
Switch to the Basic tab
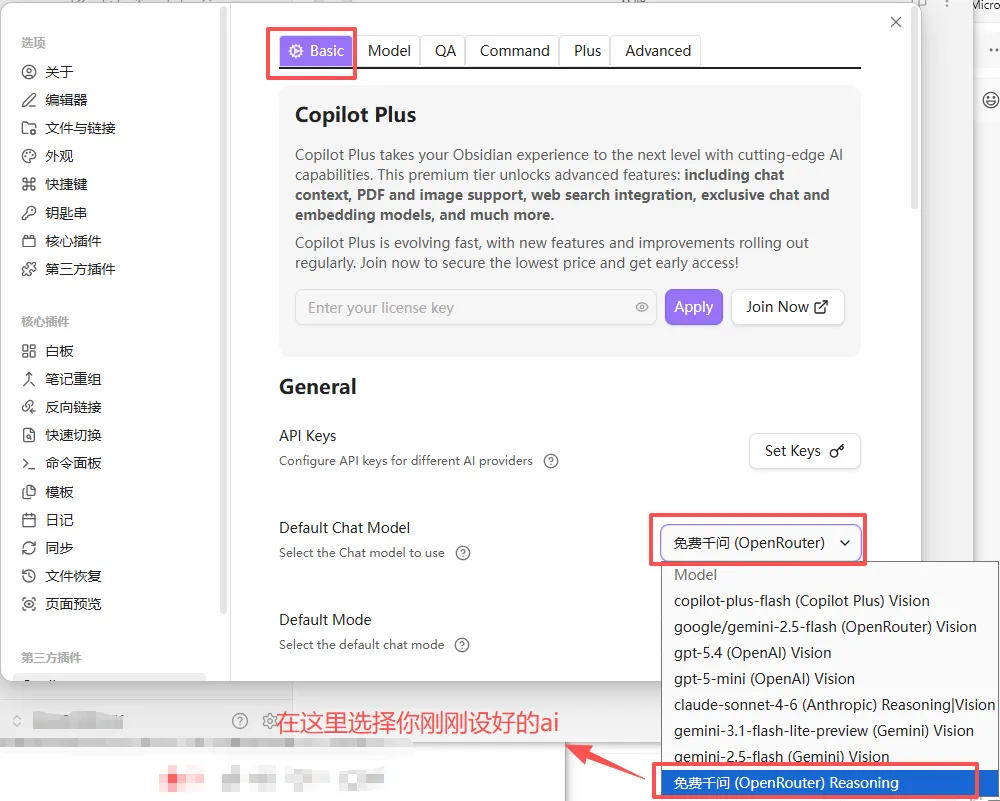click(316, 51)
